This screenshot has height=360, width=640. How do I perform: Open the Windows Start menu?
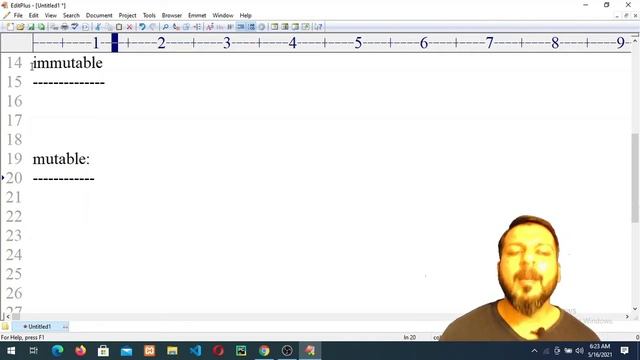point(11,351)
